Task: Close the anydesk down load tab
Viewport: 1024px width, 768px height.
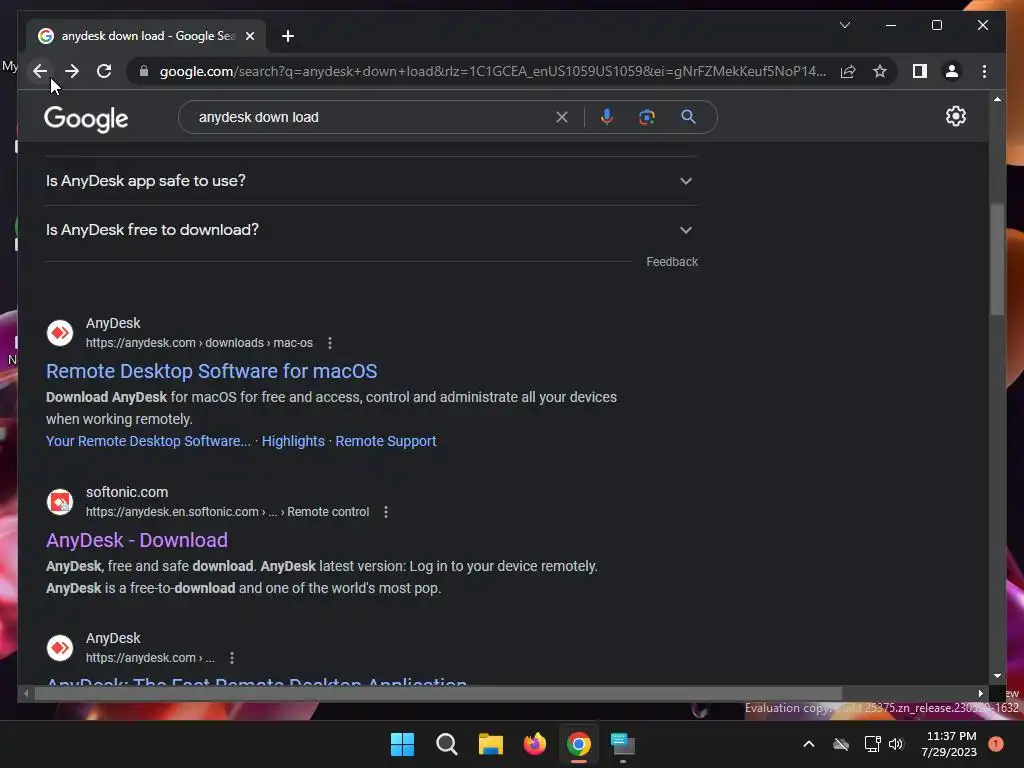Action: click(249, 36)
